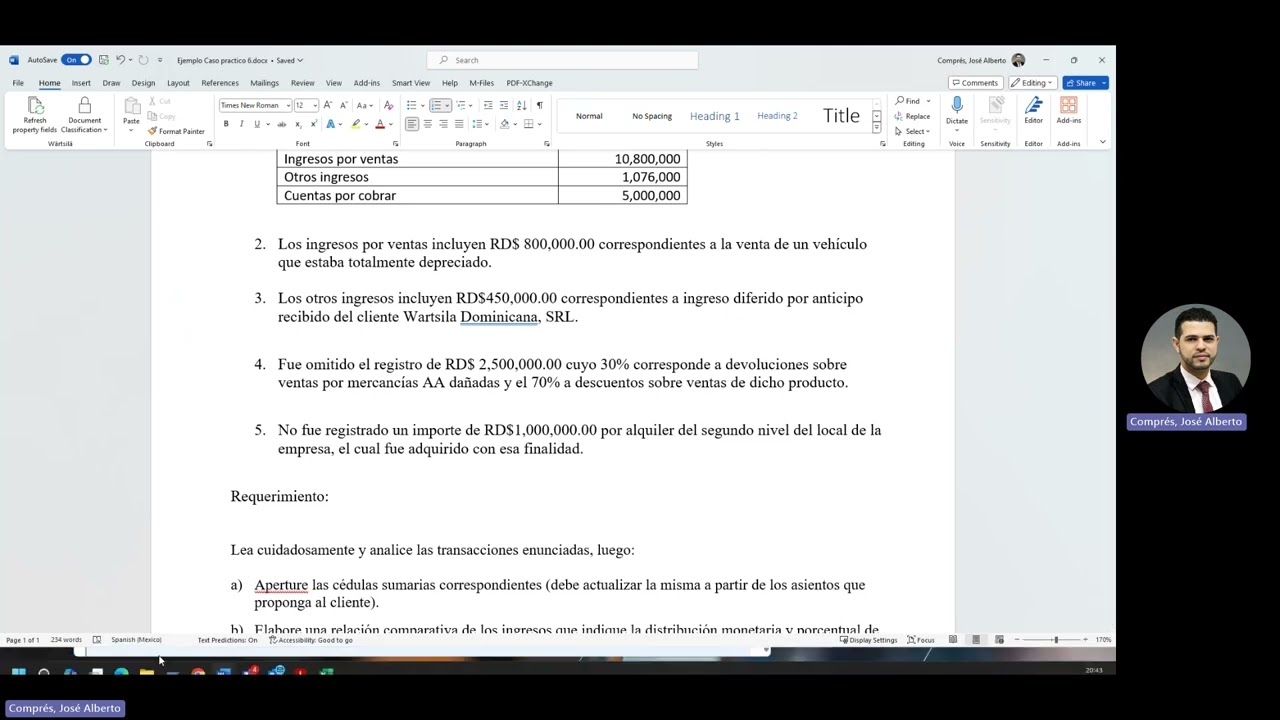1280x720 pixels.
Task: Open the Editing mode dropdown
Action: pyautogui.click(x=1031, y=83)
